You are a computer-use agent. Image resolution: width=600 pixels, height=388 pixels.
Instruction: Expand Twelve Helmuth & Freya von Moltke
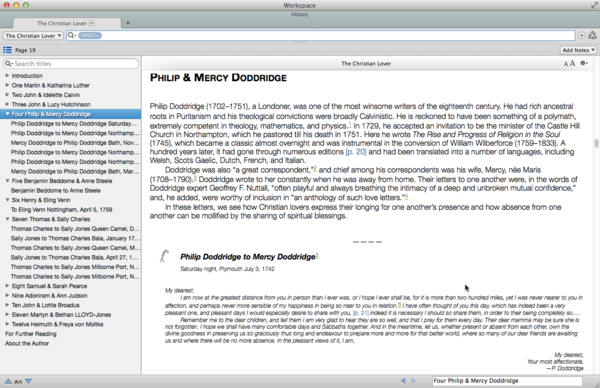click(7, 324)
